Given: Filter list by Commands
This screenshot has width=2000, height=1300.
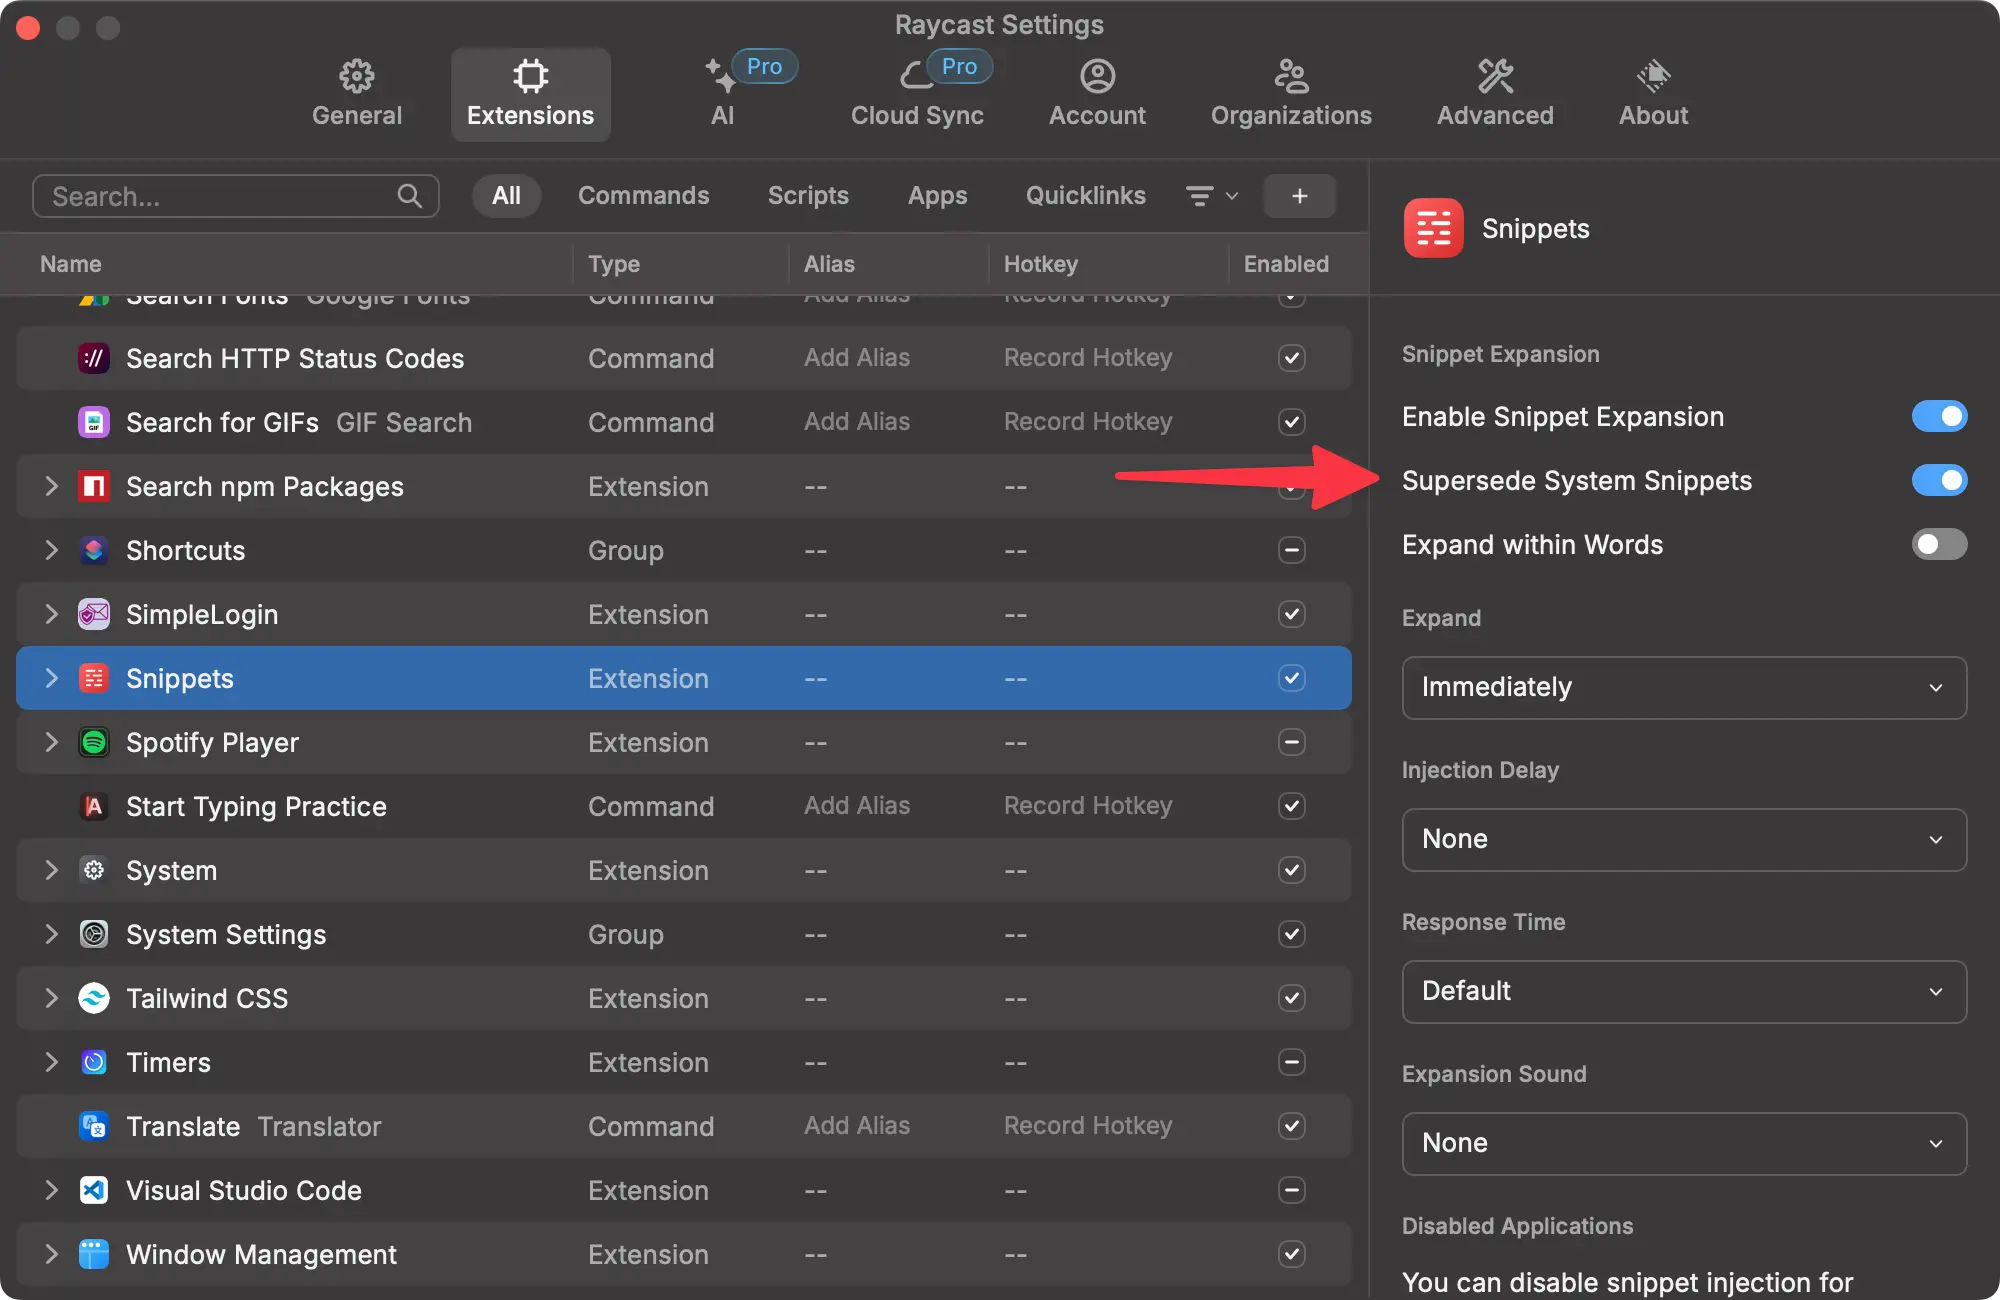Looking at the screenshot, I should [x=643, y=196].
